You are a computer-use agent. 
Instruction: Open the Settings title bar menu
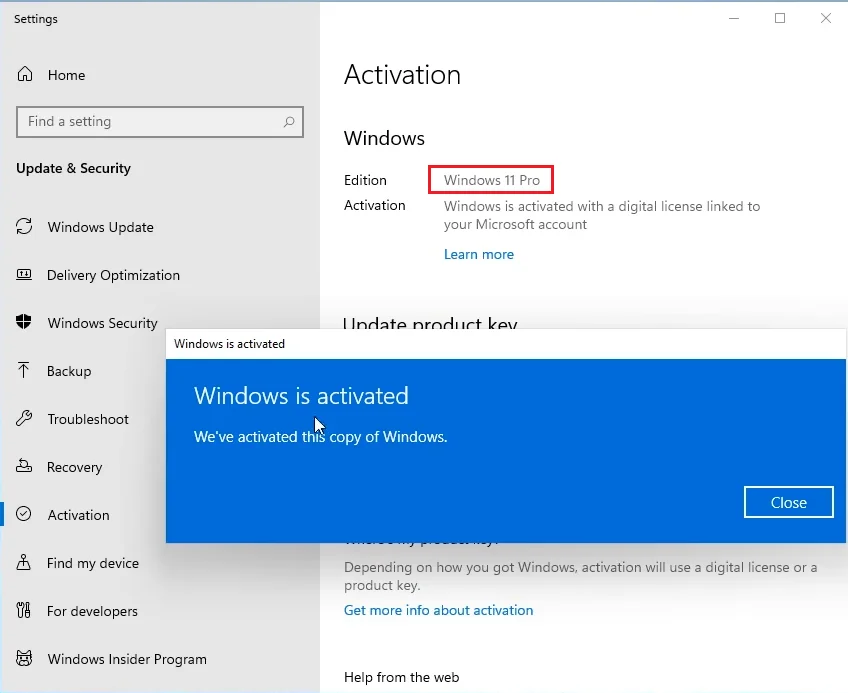click(35, 18)
